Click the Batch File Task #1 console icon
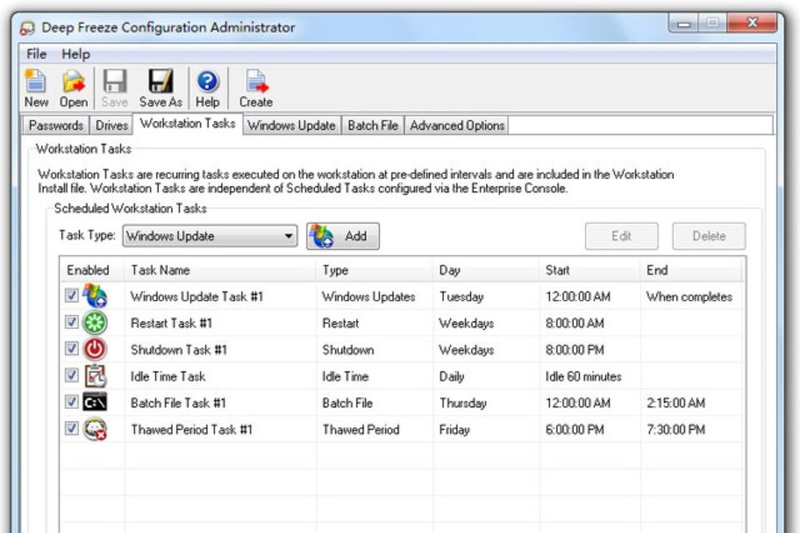 pos(95,403)
